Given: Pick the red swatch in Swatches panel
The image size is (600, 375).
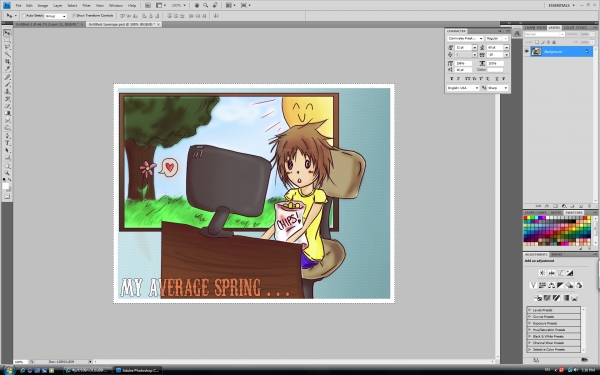Looking at the screenshot, I should 526,218.
